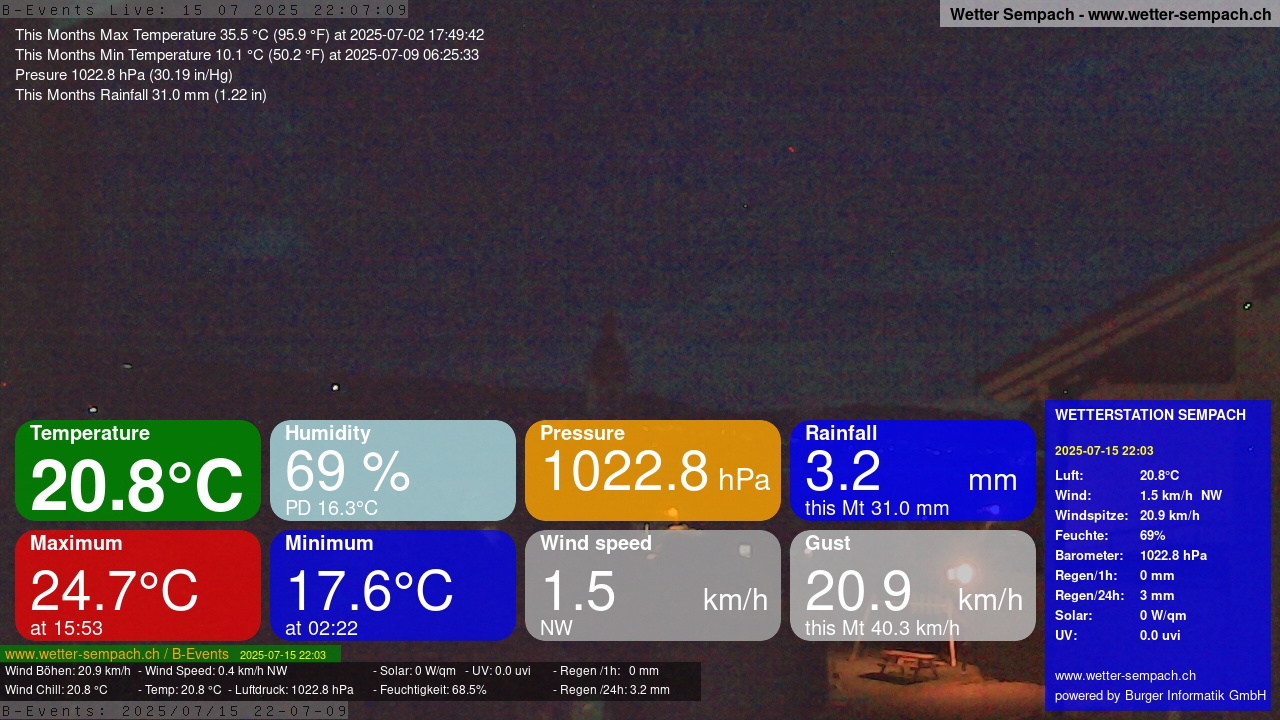
Task: Click 'Regen /24h: 3.2 mm' in status bar
Action: 612,690
